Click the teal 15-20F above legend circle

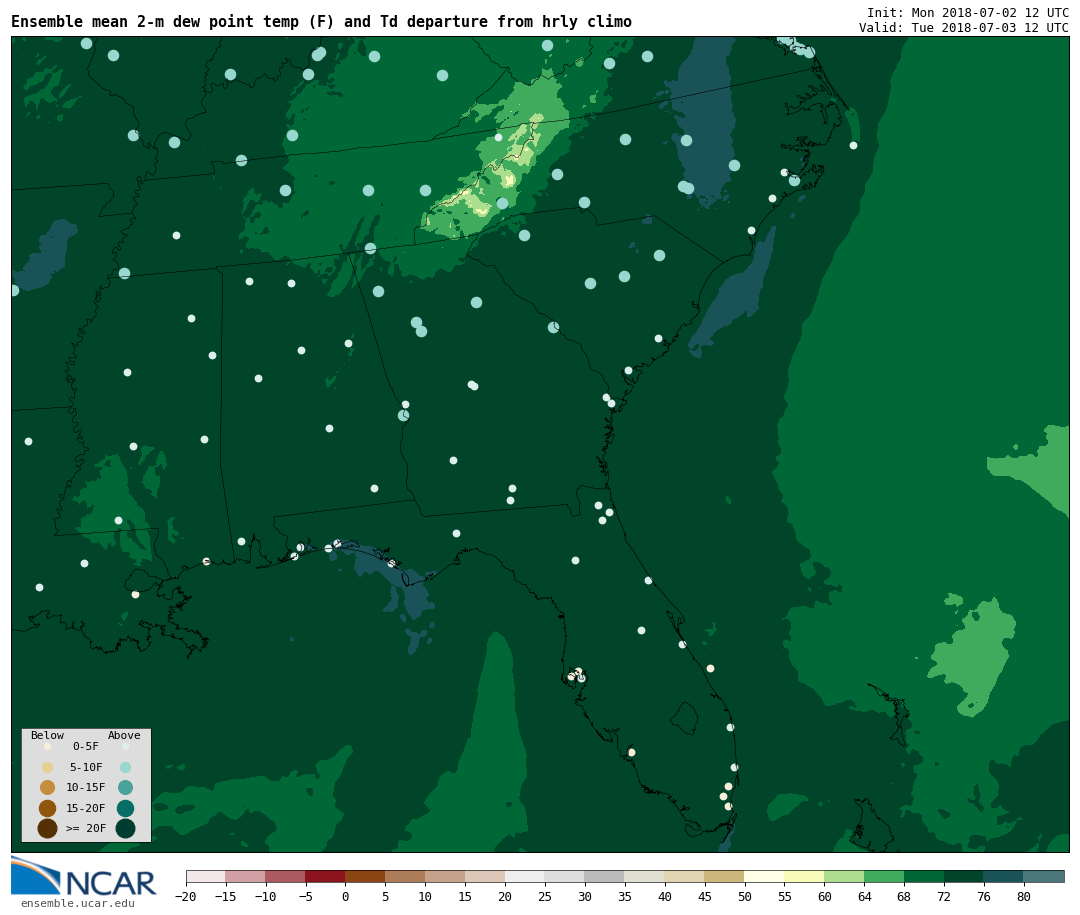(125, 808)
